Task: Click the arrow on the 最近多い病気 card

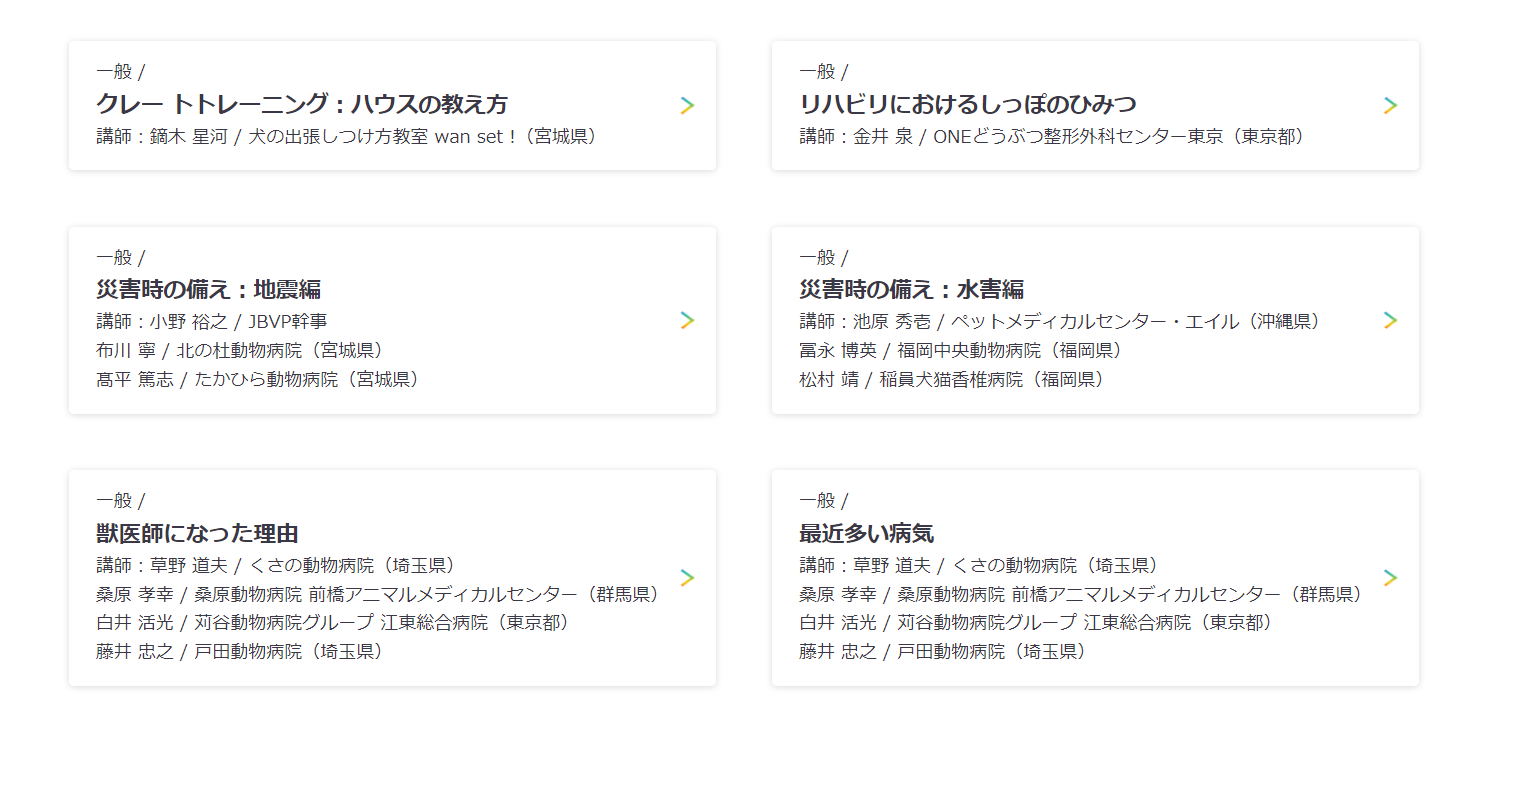Action: pyautogui.click(x=1390, y=578)
